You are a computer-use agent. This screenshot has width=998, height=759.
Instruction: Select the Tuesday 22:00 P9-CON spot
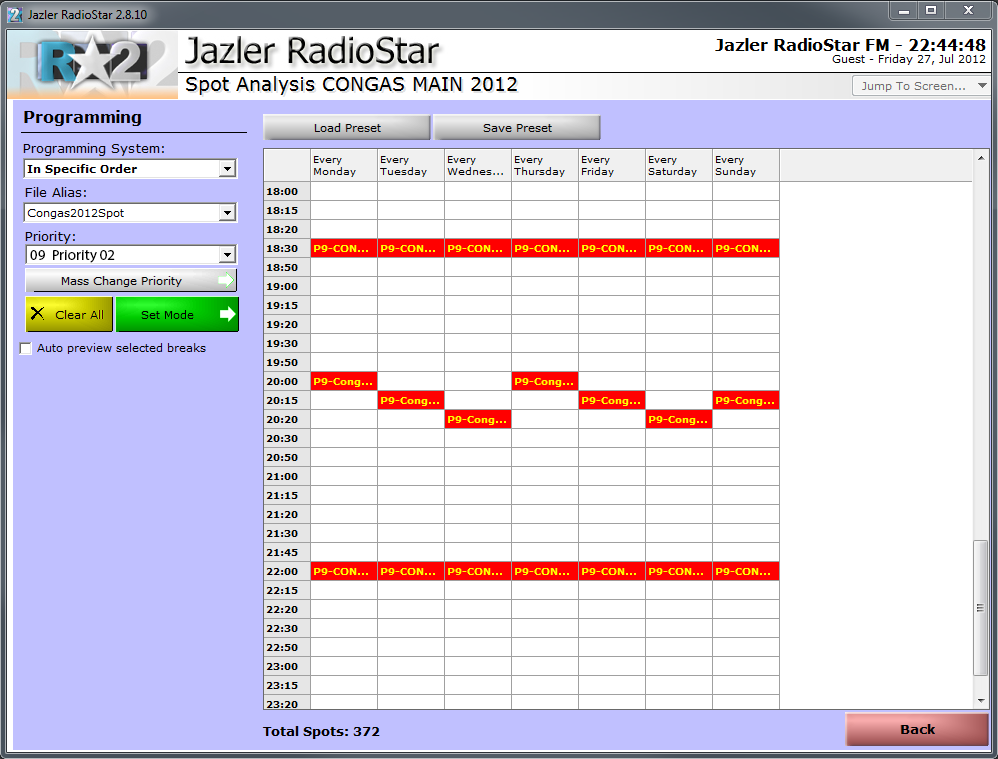point(411,571)
